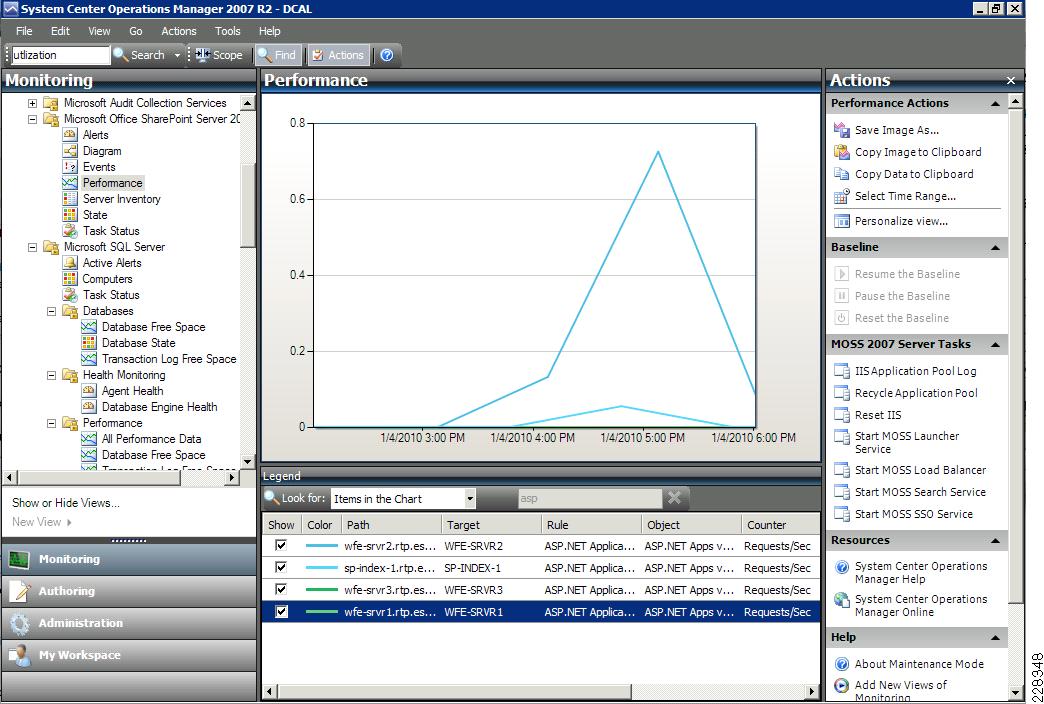
Task: Collapse the MOSS 2007 Server Tasks section
Action: [995, 344]
